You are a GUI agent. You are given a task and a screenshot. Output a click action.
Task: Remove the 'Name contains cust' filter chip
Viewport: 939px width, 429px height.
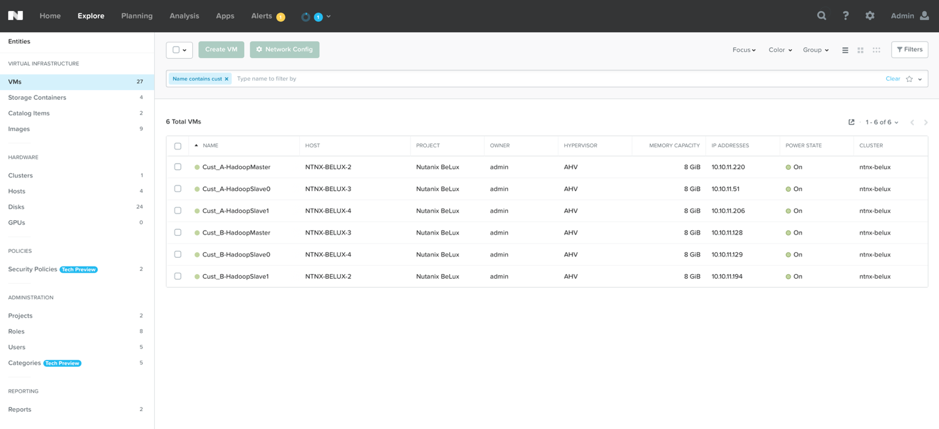tap(226, 78)
